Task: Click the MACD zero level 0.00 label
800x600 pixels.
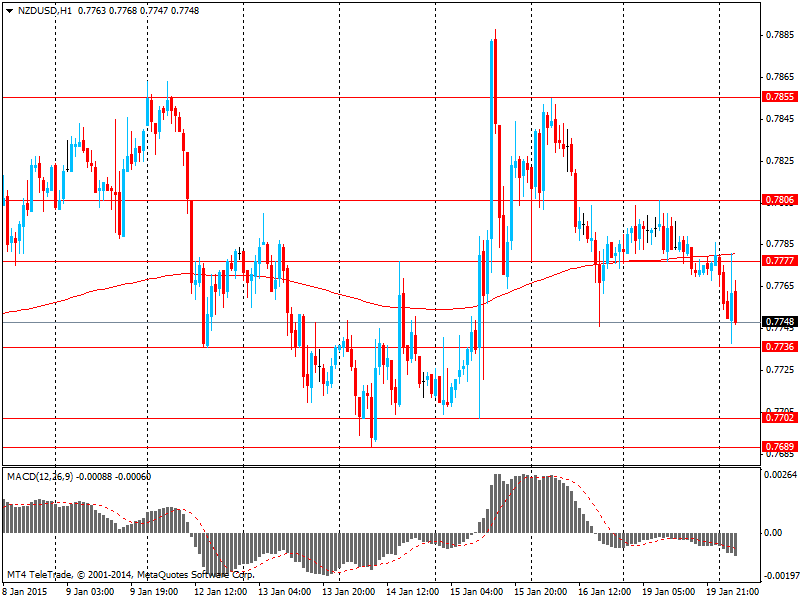Action: (773, 533)
